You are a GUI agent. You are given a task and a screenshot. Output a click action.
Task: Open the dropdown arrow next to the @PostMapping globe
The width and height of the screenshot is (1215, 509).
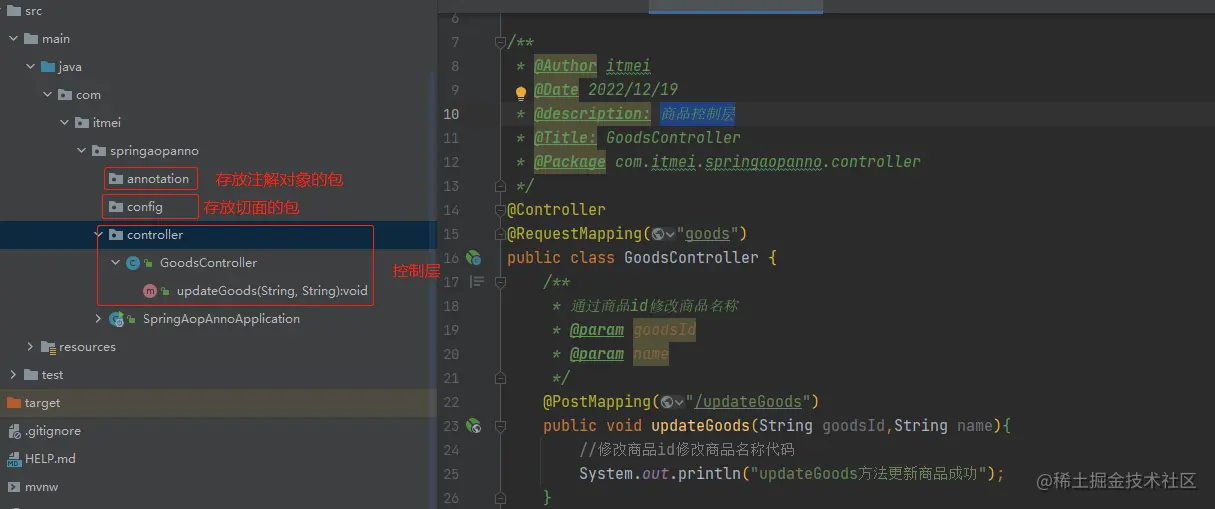click(x=680, y=402)
